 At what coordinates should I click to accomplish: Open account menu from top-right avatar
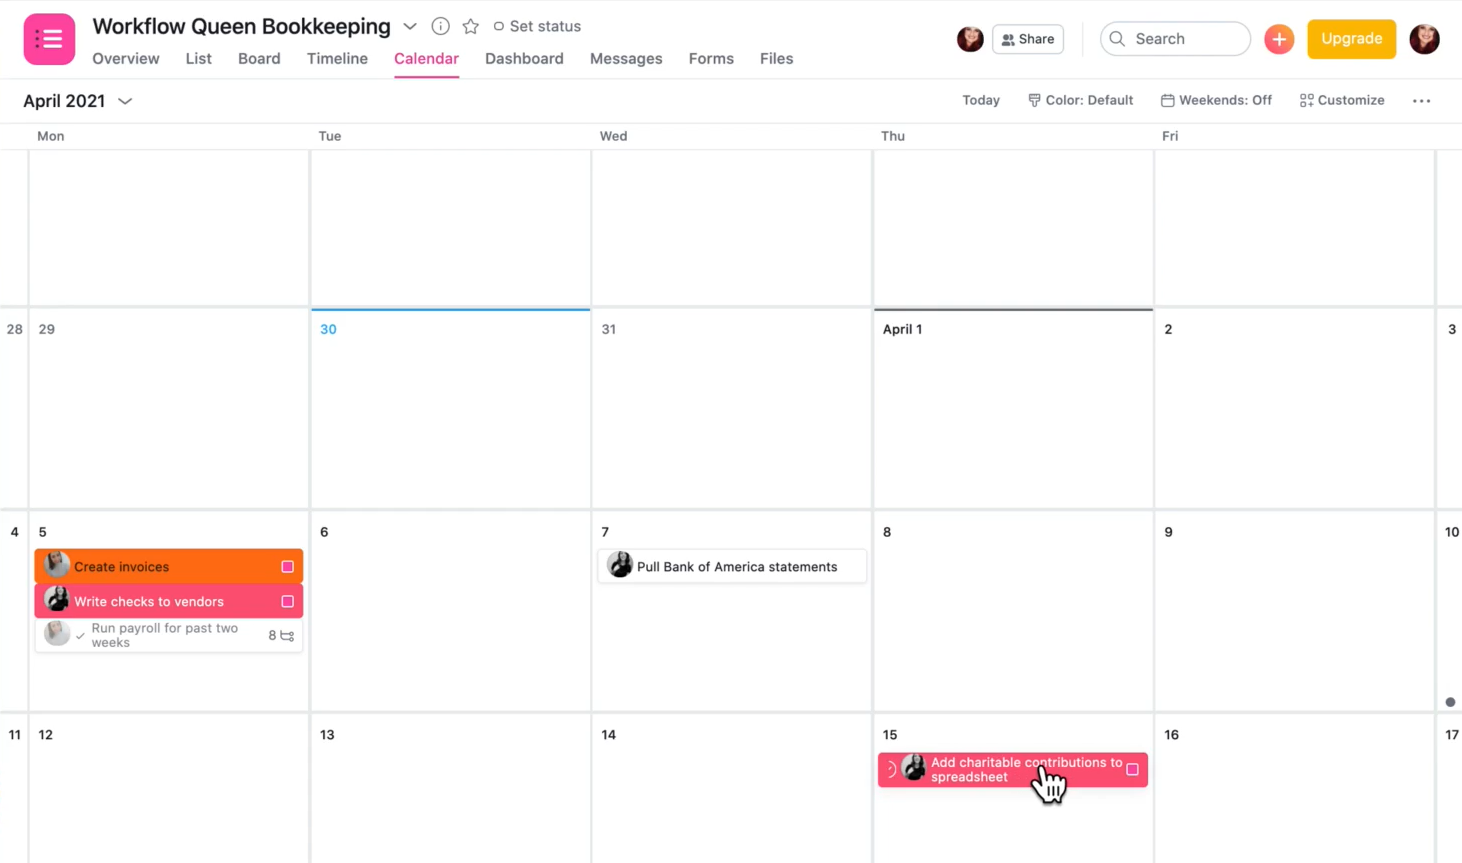[x=1424, y=39]
